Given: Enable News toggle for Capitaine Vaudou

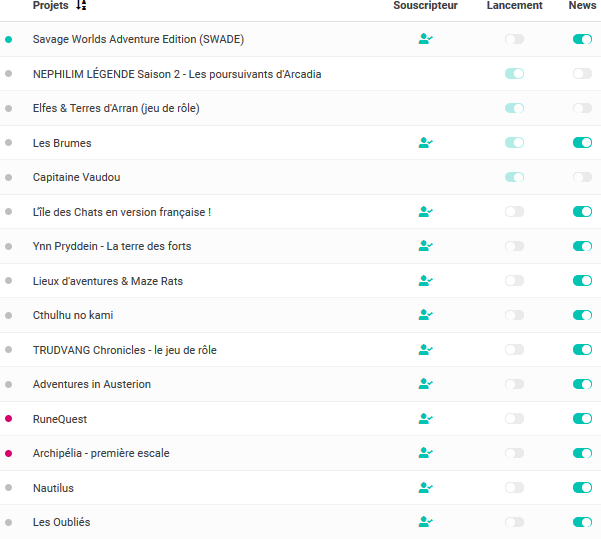Looking at the screenshot, I should 582,177.
